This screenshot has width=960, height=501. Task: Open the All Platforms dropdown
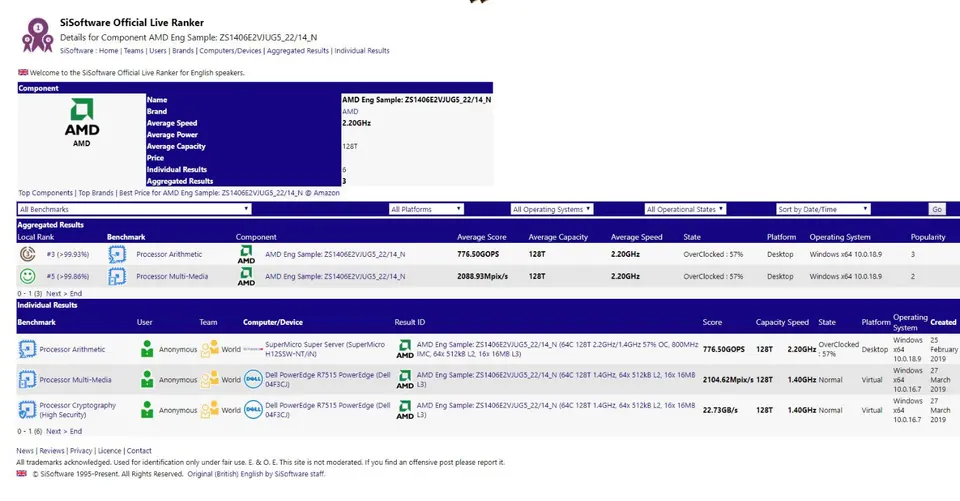click(425, 209)
